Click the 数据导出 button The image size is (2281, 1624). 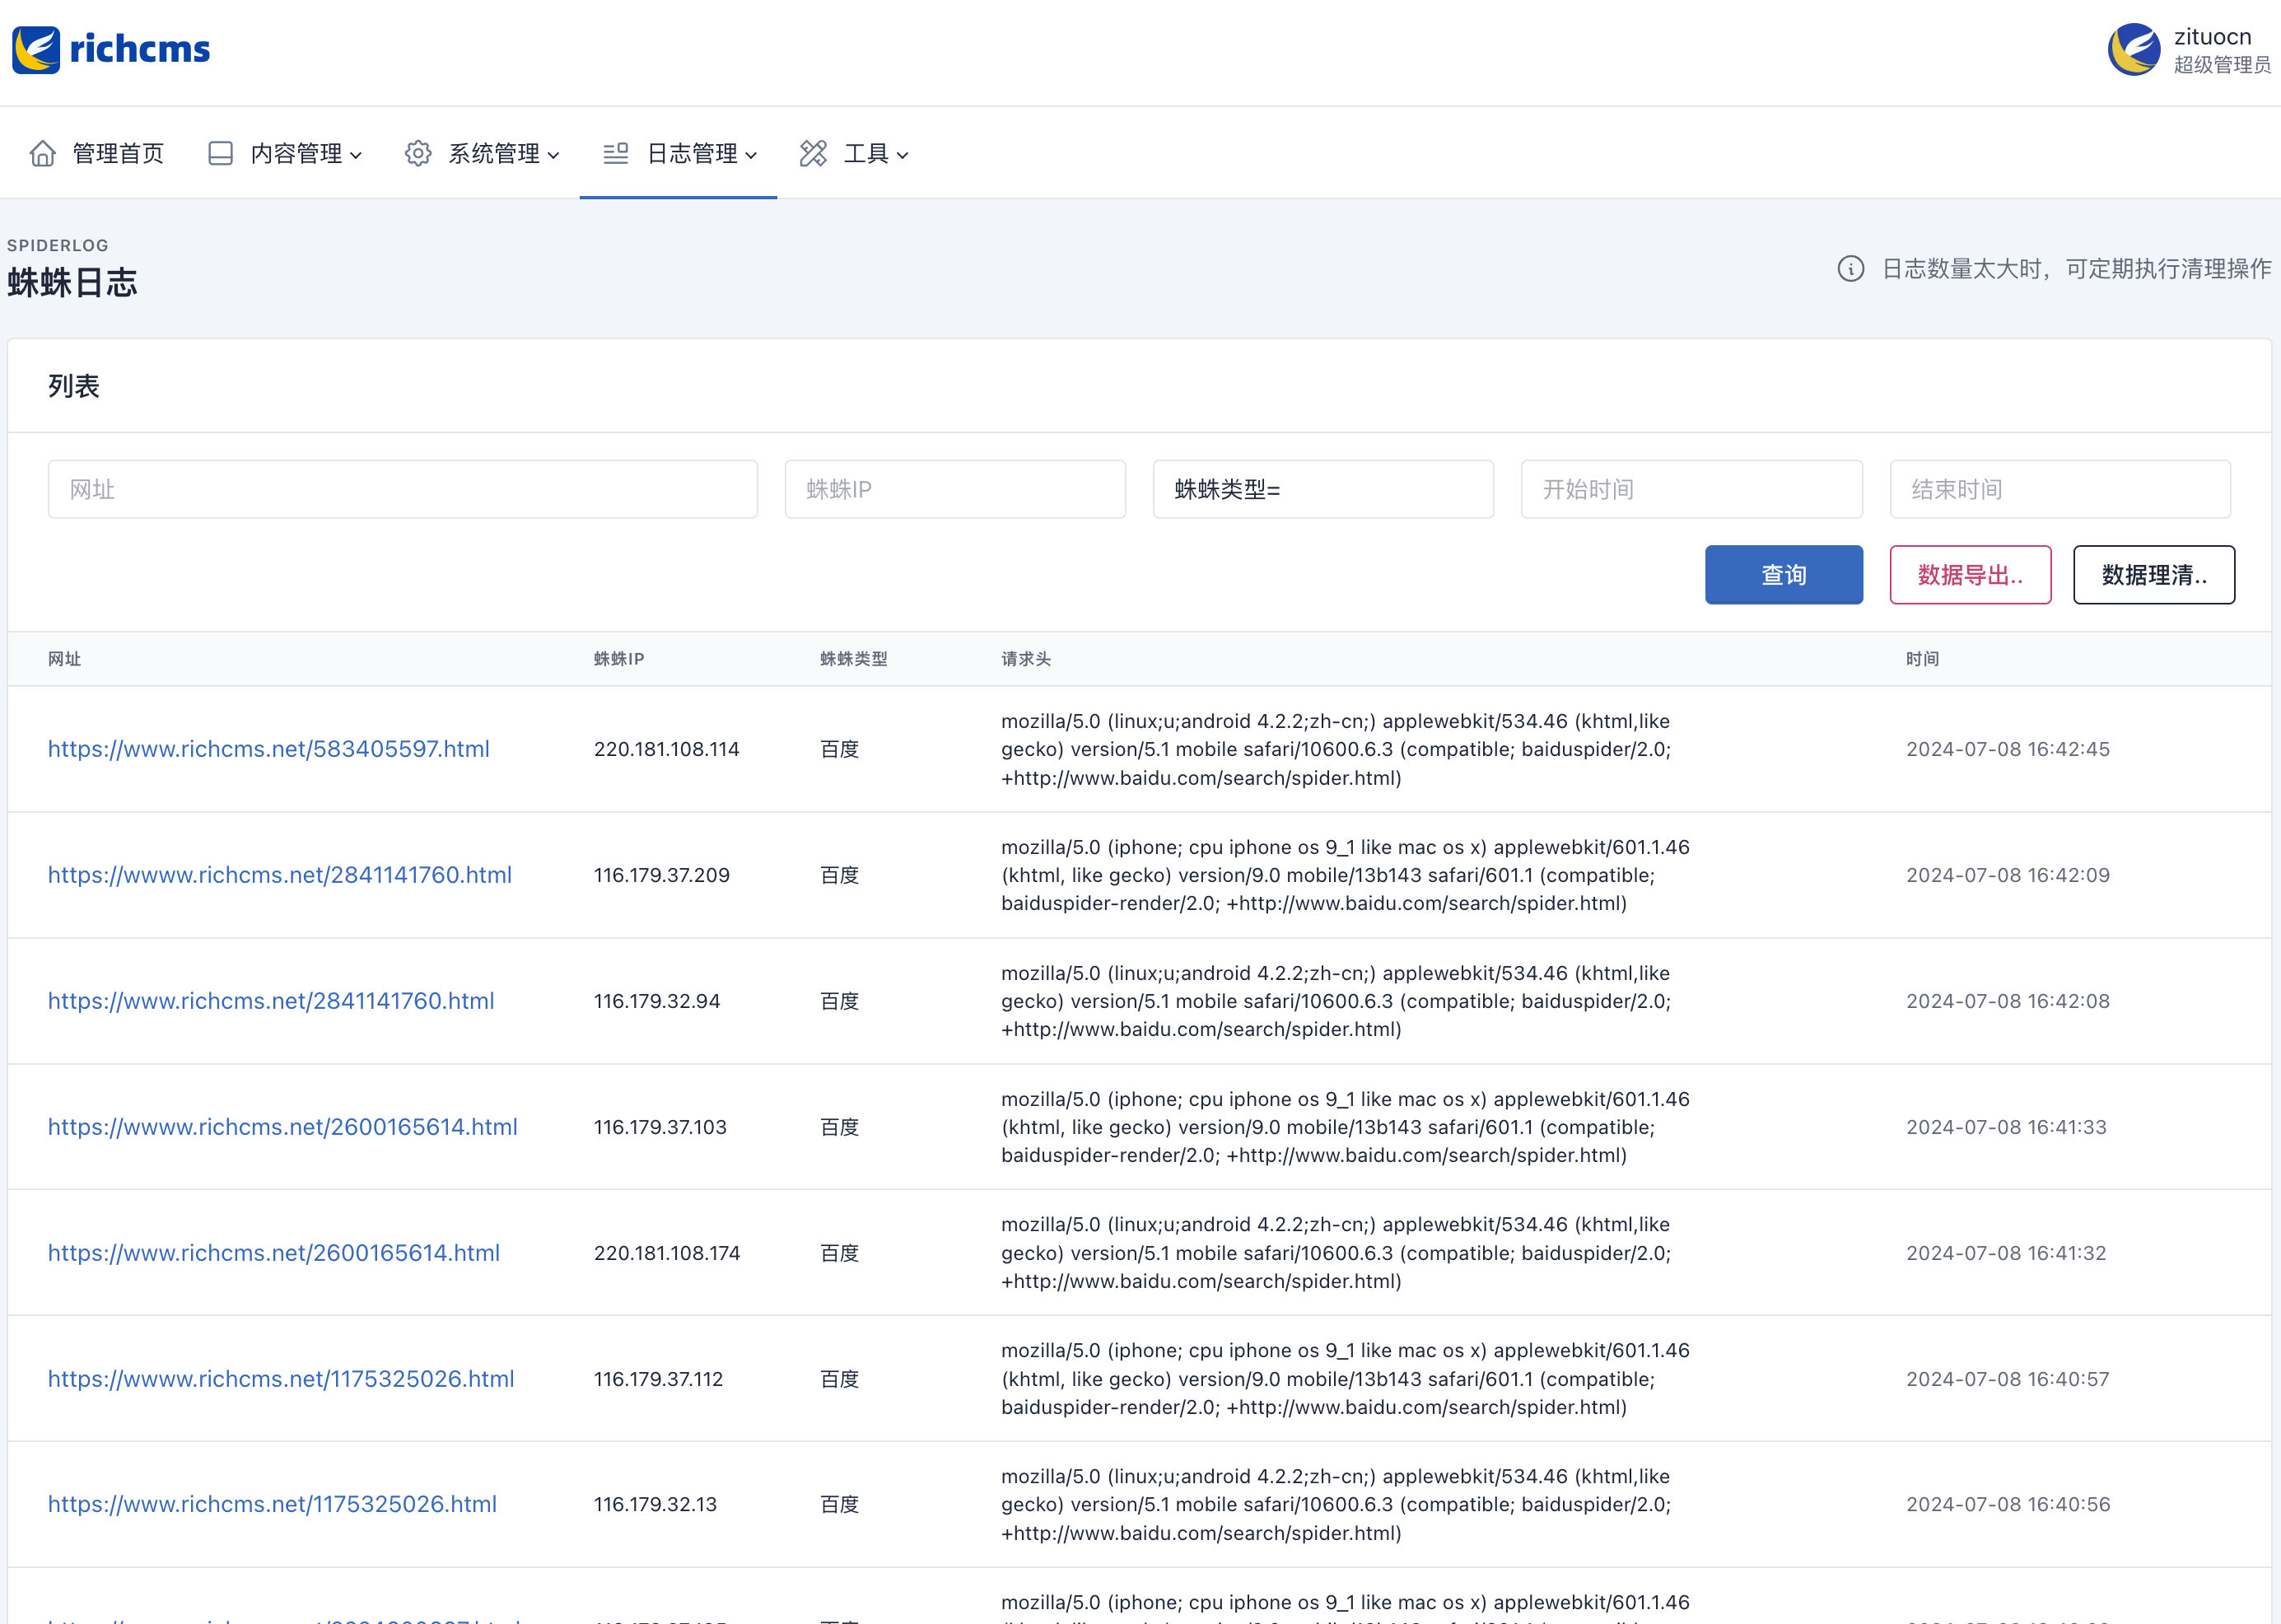(x=1970, y=574)
